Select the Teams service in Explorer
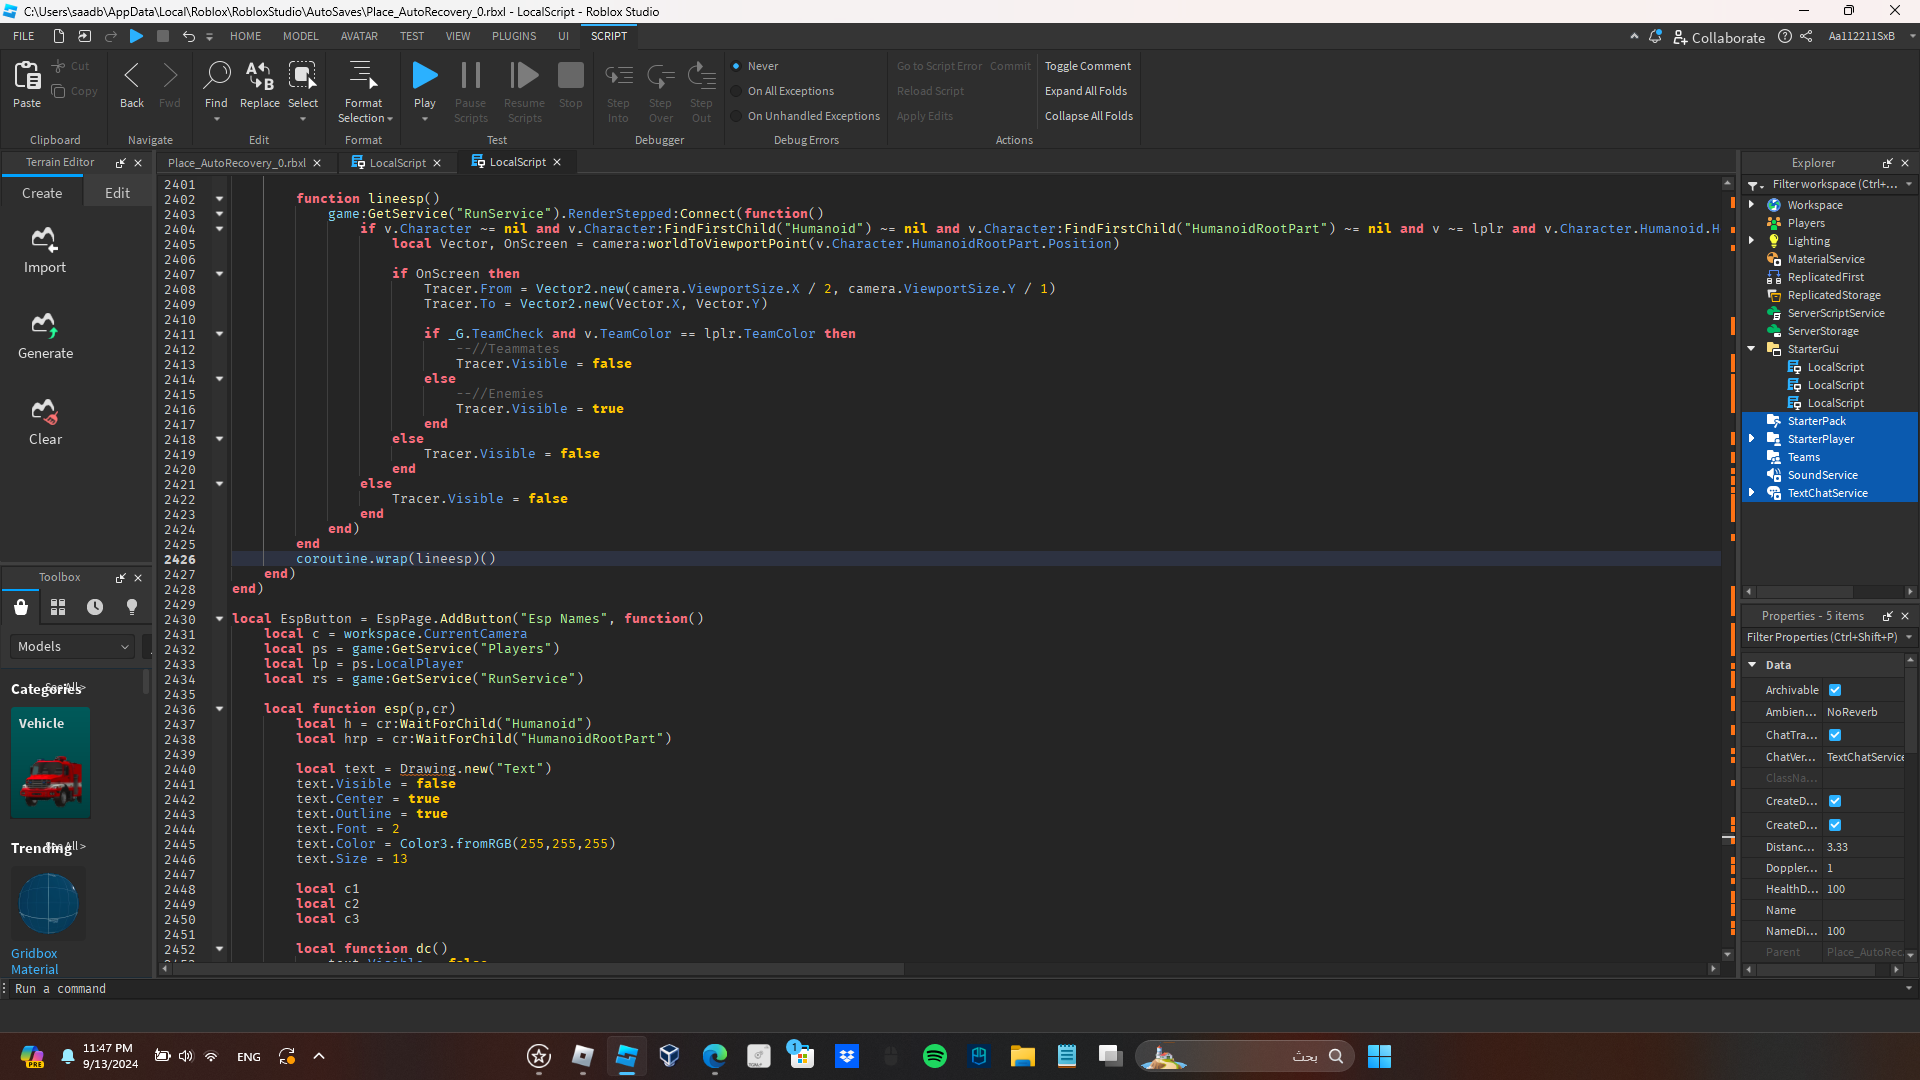 (x=1803, y=457)
